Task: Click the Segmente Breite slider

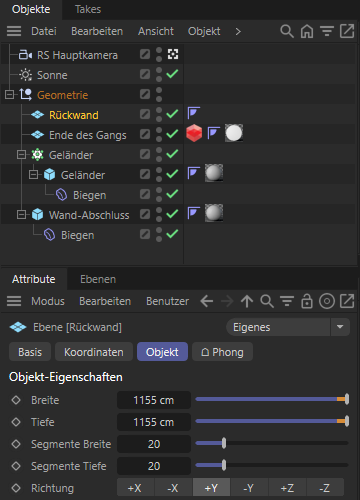Action: coord(272,444)
